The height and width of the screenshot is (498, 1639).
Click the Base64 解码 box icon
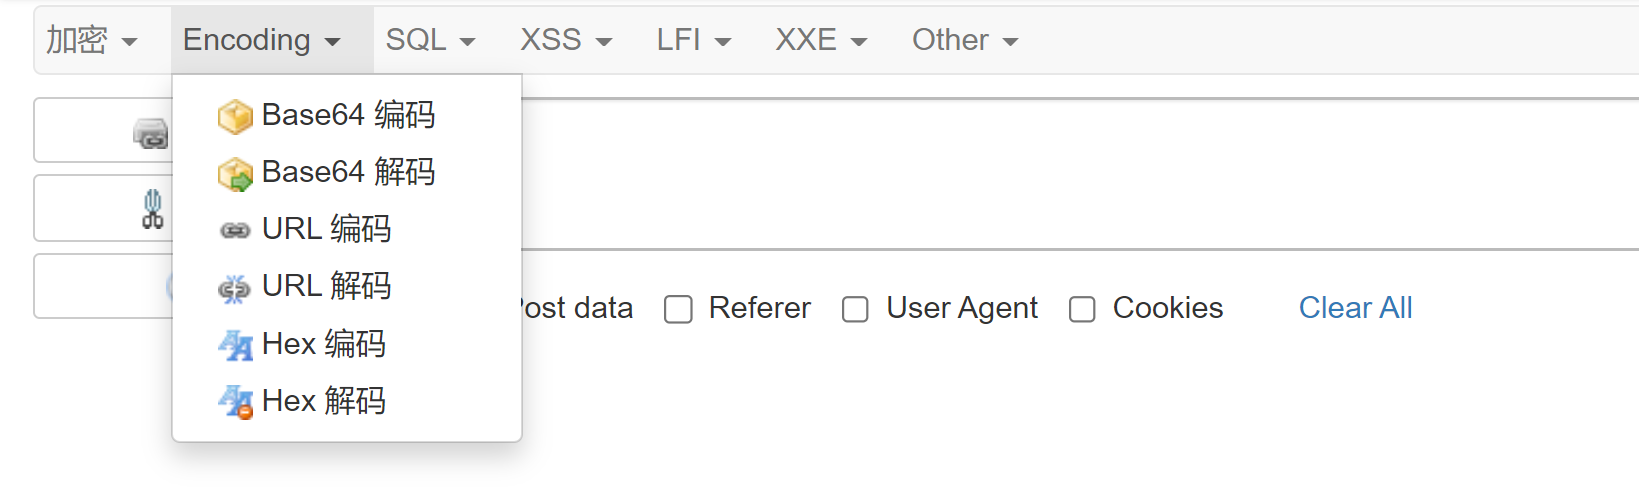coord(235,173)
